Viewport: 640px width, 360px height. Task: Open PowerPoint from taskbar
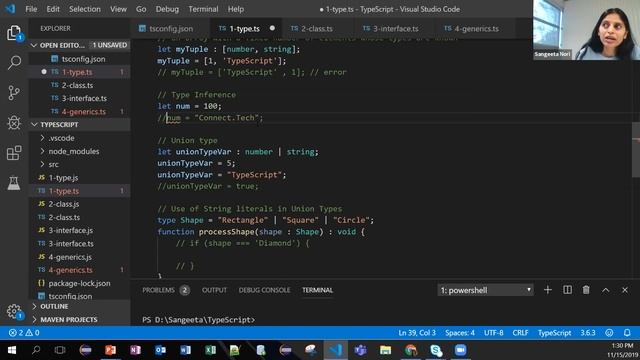(110, 350)
